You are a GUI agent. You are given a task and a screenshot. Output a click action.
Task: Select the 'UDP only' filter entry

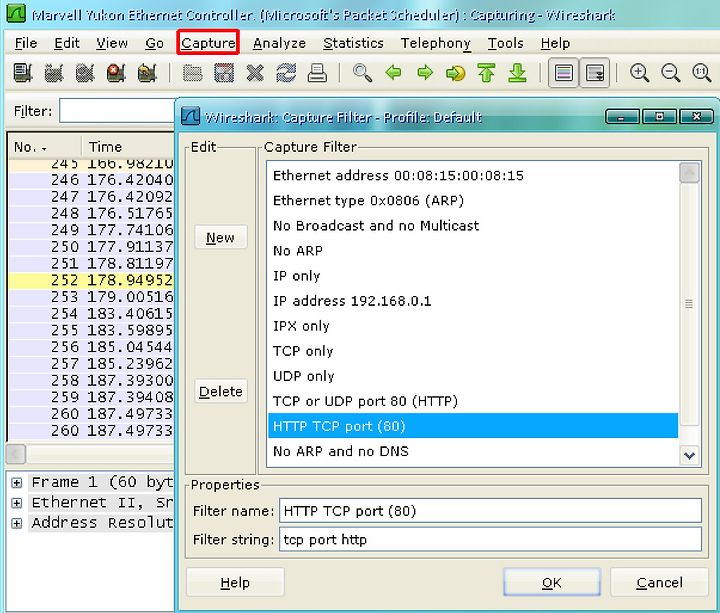[473, 376]
